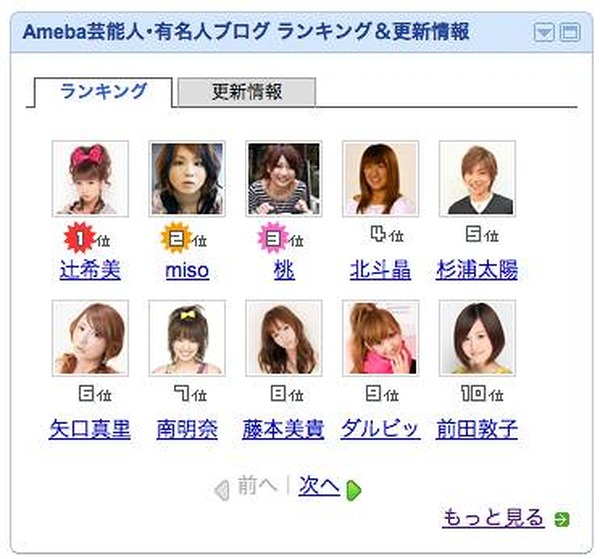Click the green next page arrow
Viewport: 600px width, 559px height.
pos(353,490)
